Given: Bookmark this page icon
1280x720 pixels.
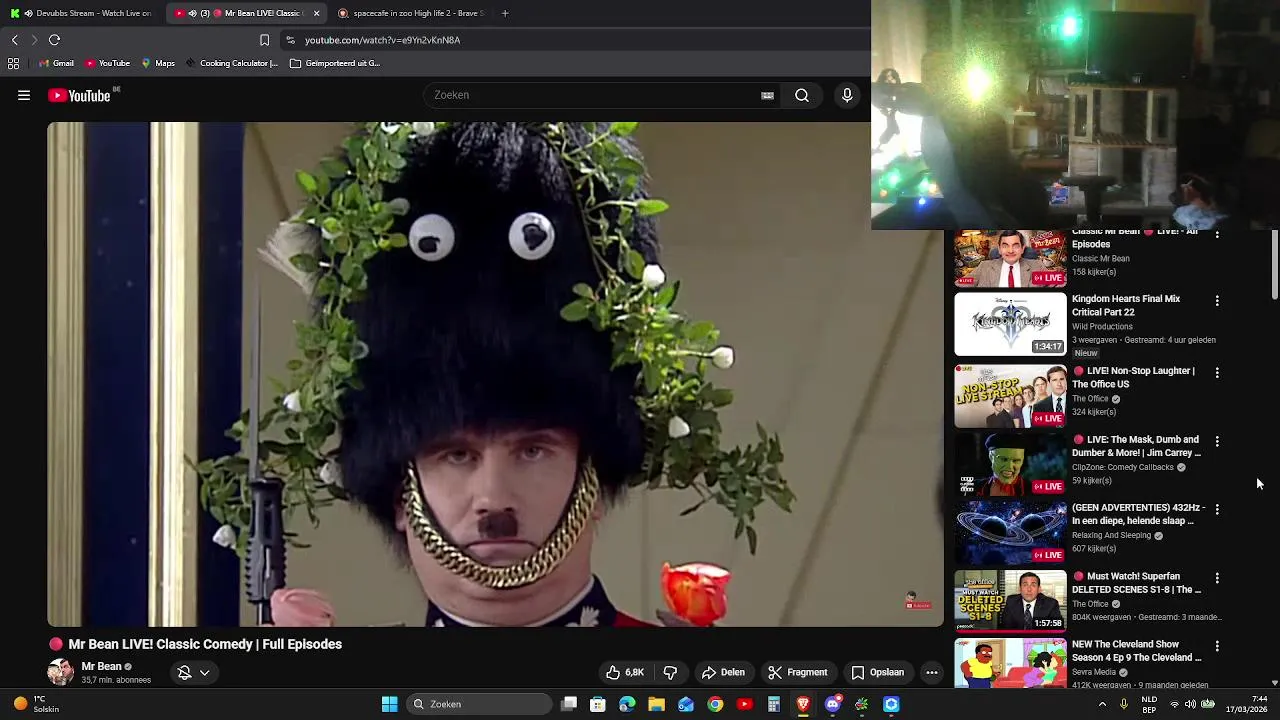Looking at the screenshot, I should 264,40.
